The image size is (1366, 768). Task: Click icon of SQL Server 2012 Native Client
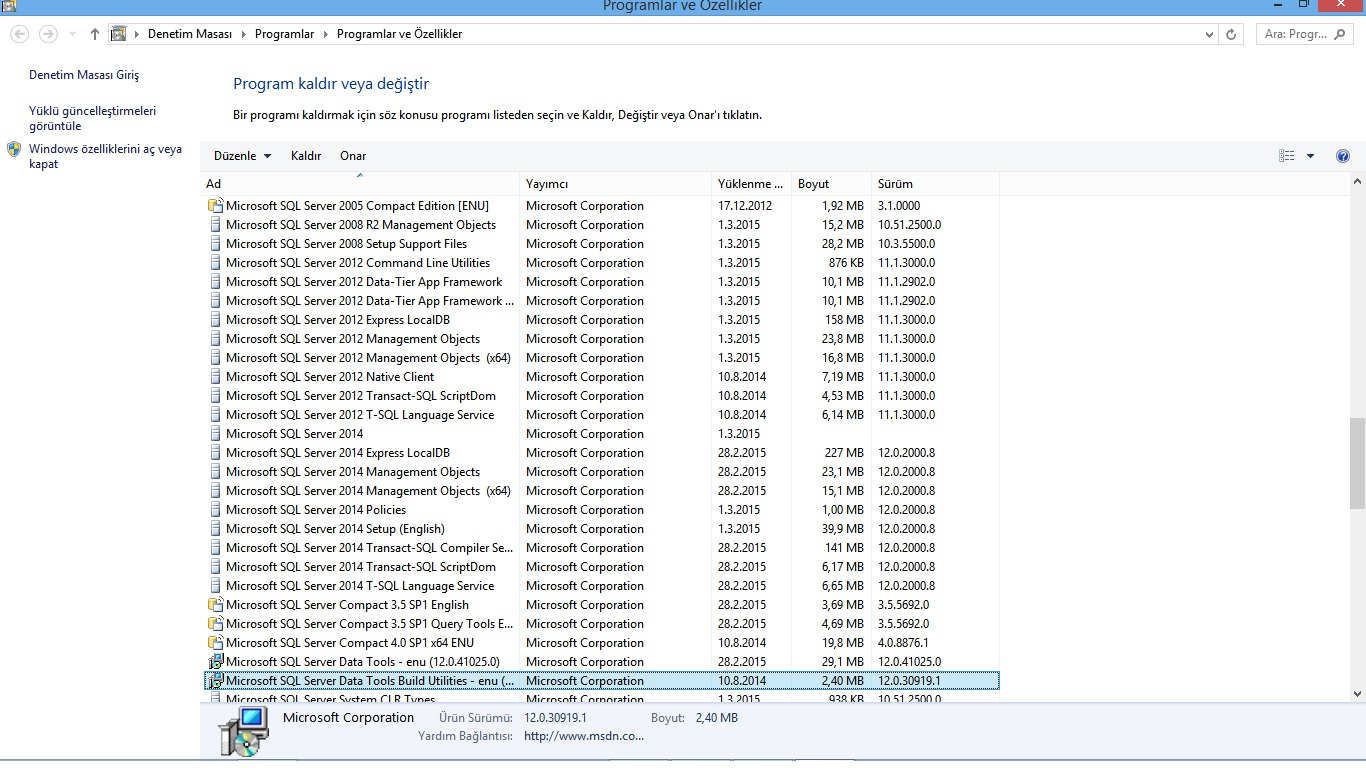(x=215, y=377)
